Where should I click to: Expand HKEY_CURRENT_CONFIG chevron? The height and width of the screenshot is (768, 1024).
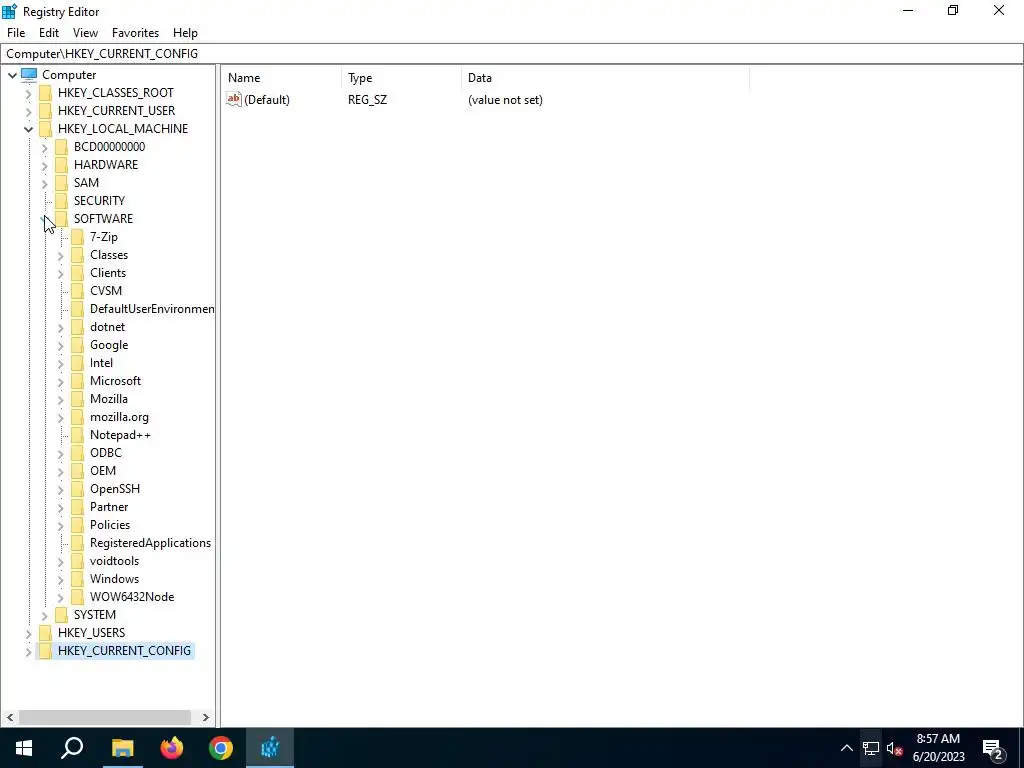pyautogui.click(x=28, y=651)
